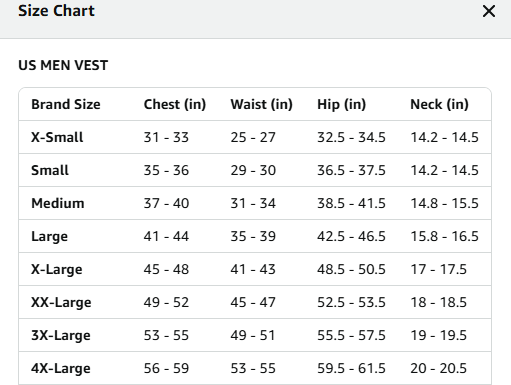The width and height of the screenshot is (511, 385).
Task: Click XX-Large neck value 18 - 18.5
Action: (438, 302)
